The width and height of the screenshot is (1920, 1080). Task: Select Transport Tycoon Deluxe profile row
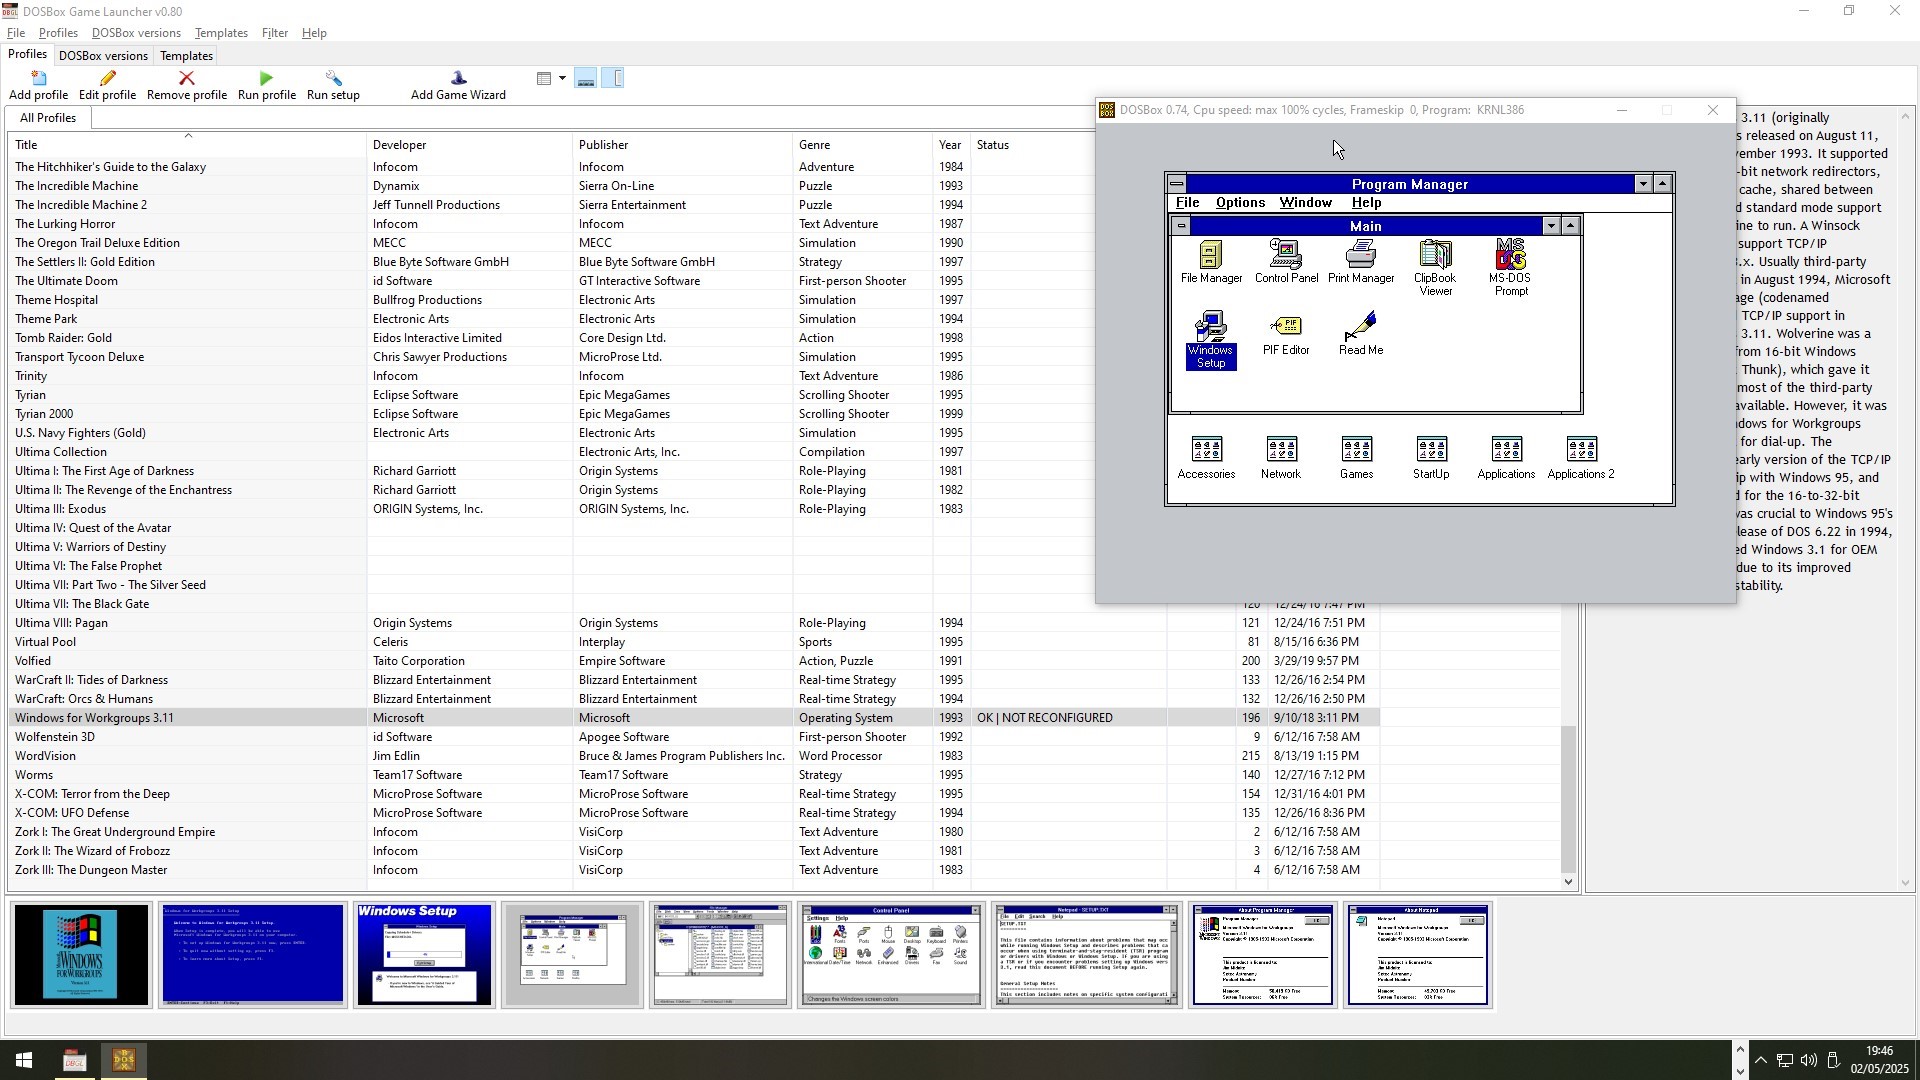[552, 357]
